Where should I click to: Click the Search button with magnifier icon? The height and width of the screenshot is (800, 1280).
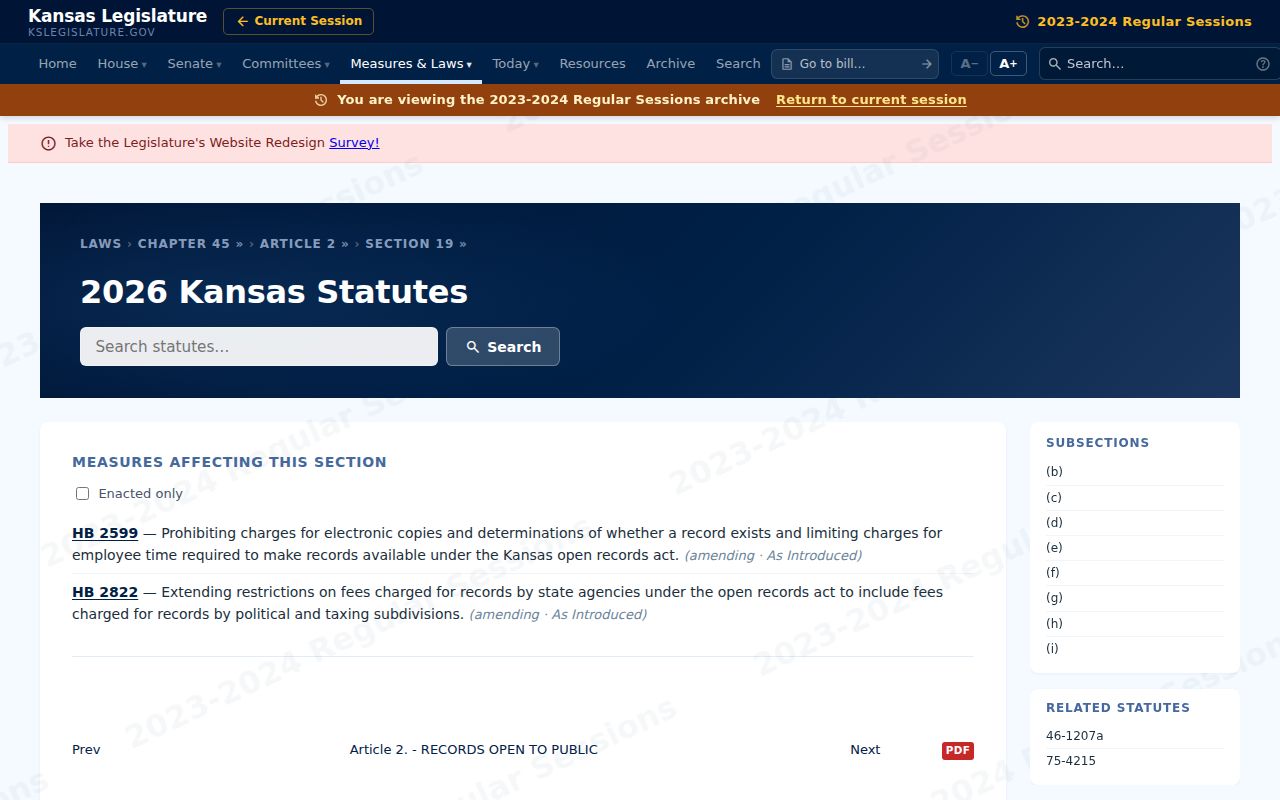pos(503,347)
